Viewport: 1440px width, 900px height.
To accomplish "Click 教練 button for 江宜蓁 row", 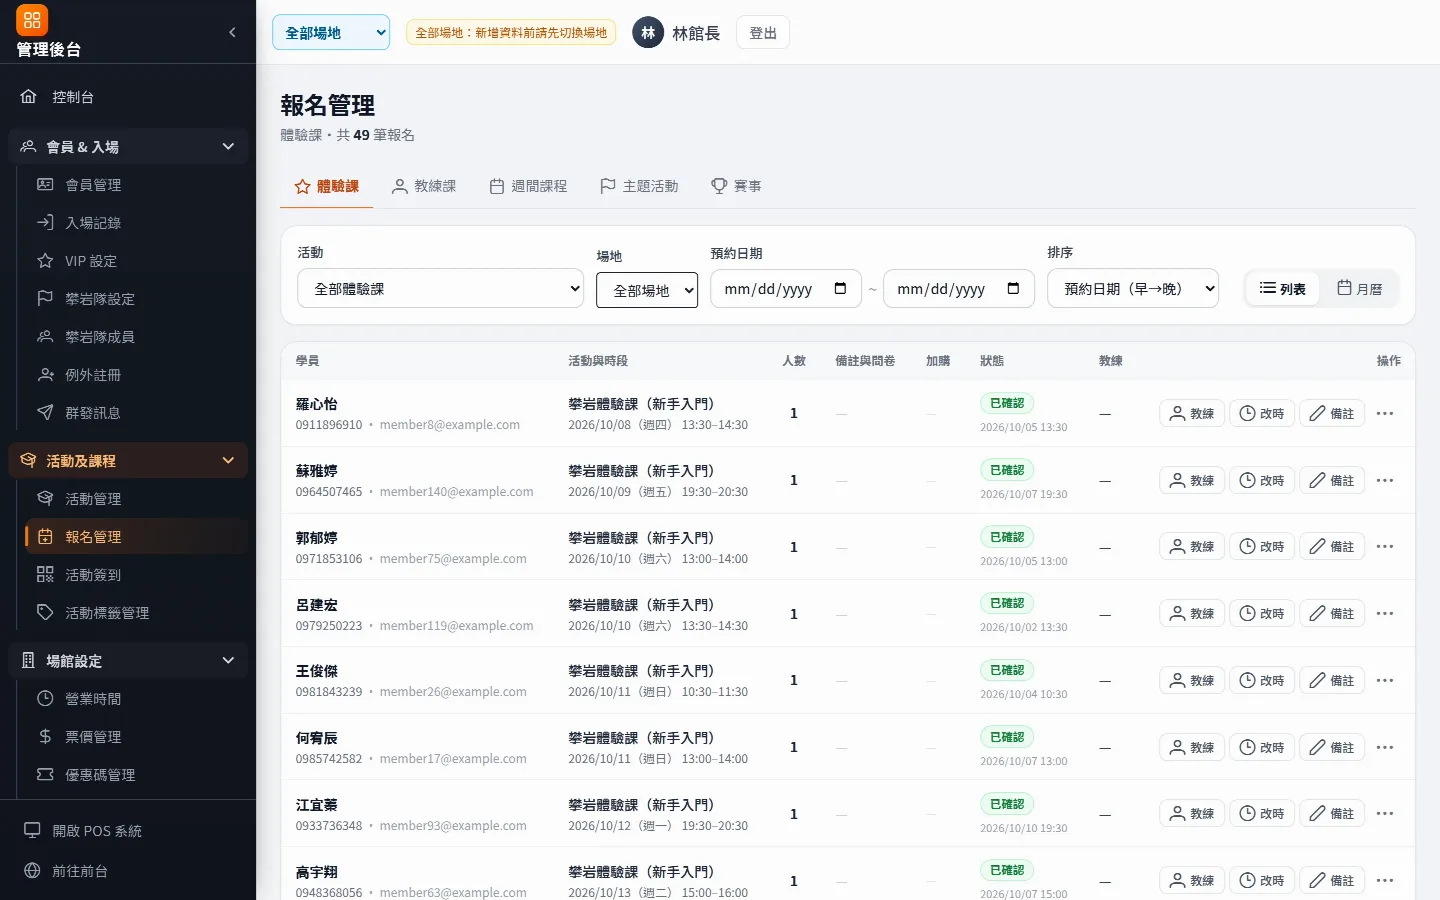I will tap(1192, 814).
